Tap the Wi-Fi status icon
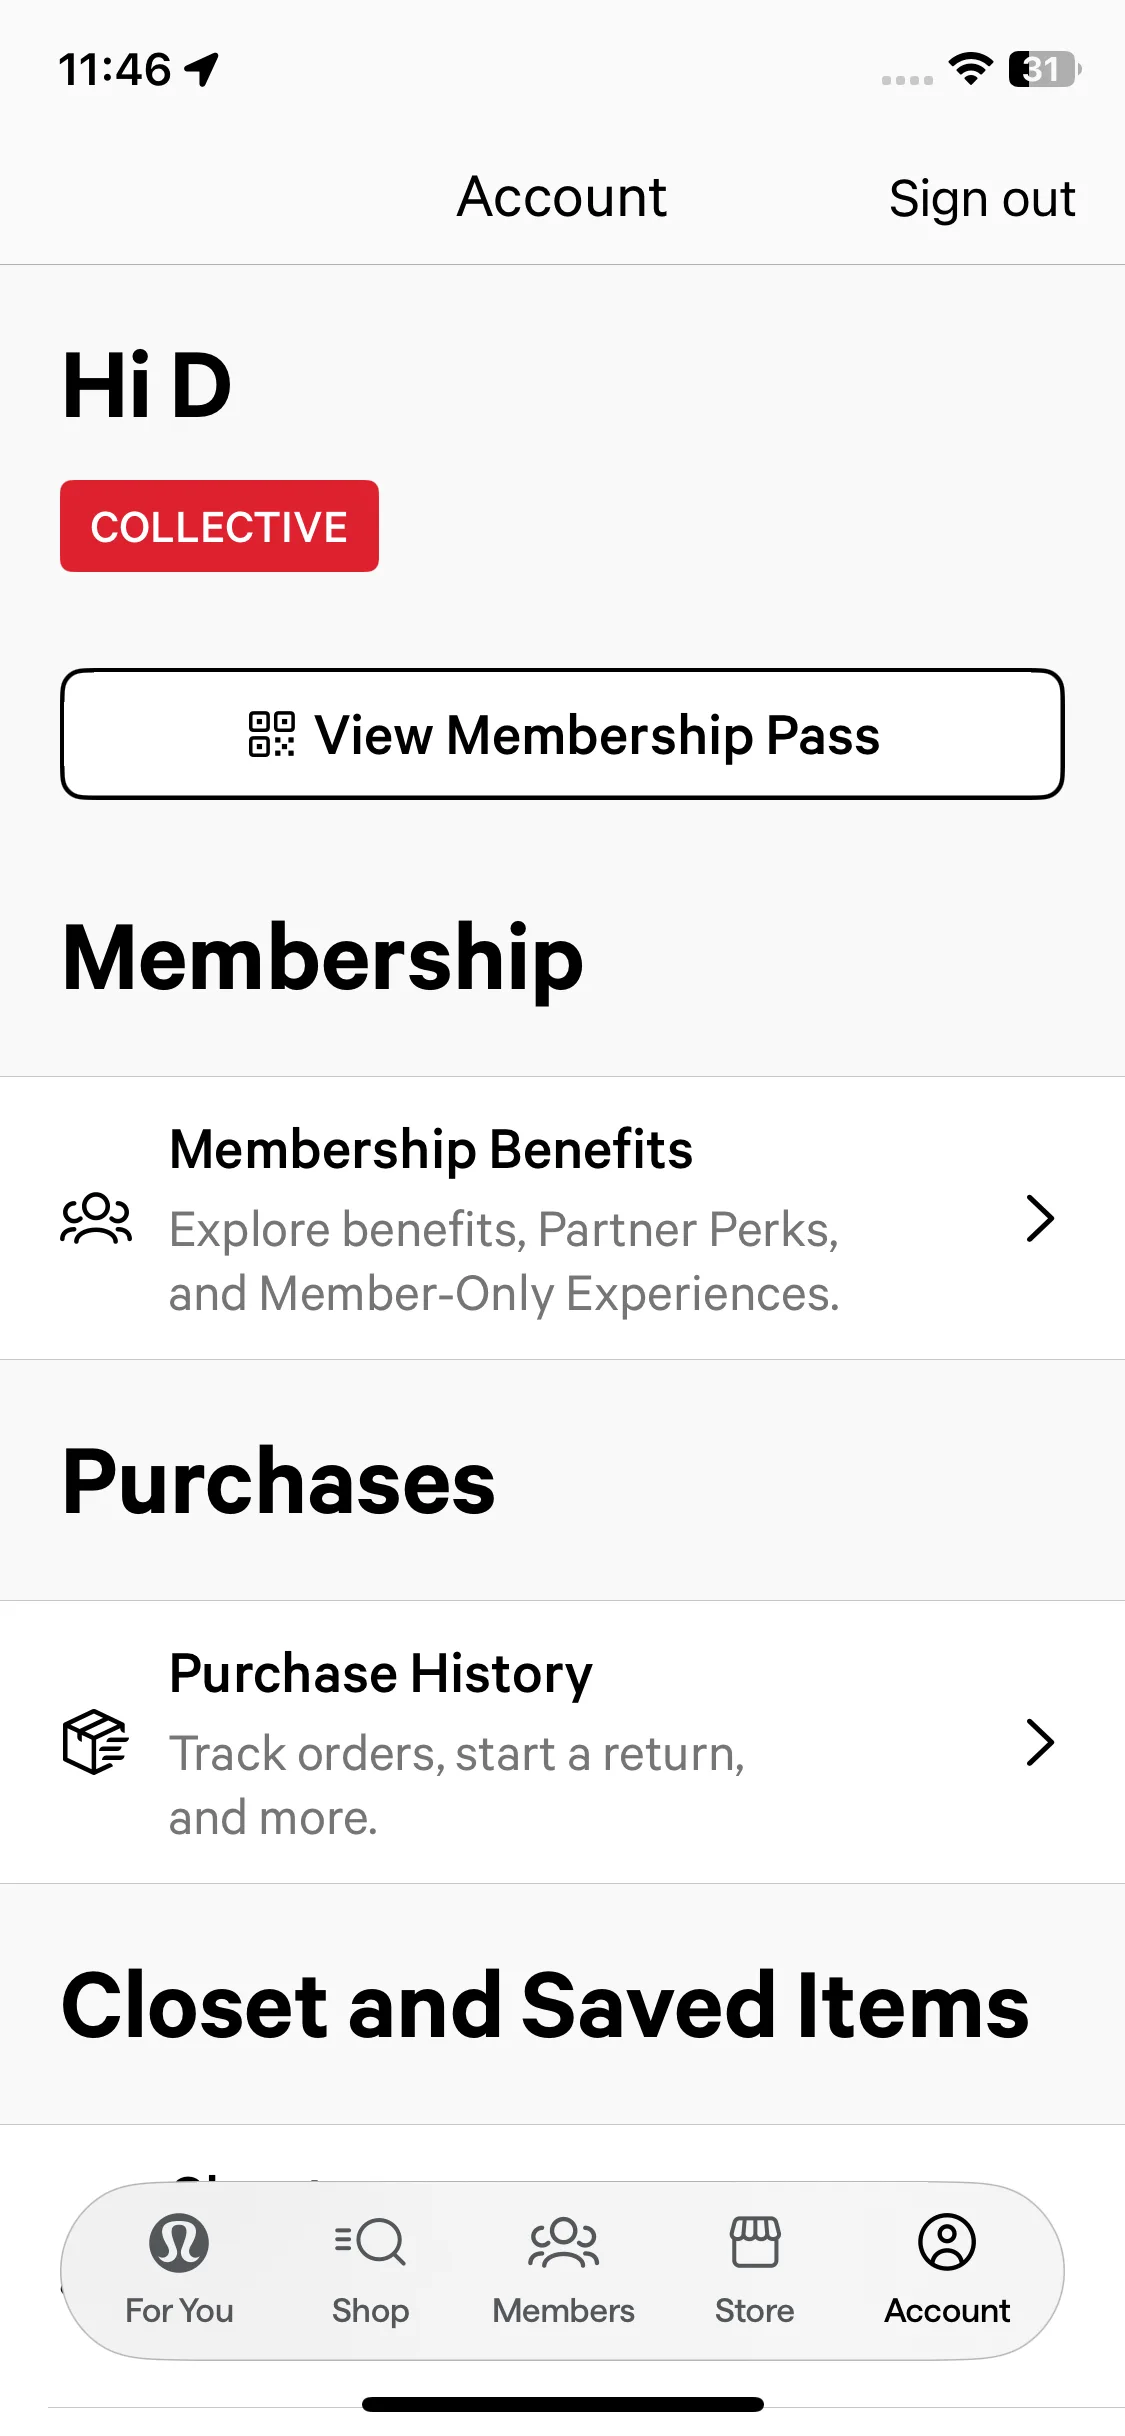 point(970,69)
